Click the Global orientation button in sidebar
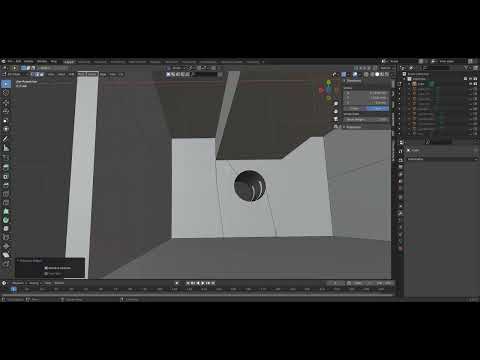480x360 pixels. point(355,108)
